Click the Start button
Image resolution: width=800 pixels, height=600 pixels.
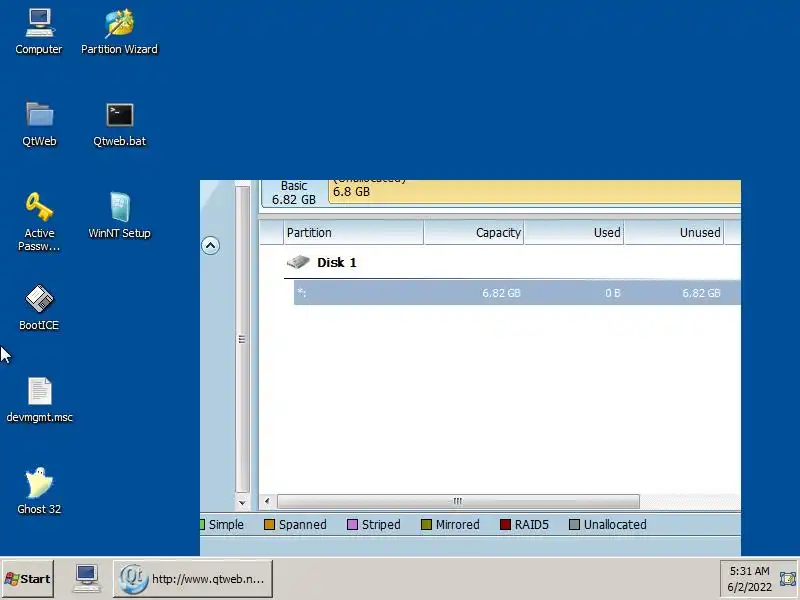(28, 579)
